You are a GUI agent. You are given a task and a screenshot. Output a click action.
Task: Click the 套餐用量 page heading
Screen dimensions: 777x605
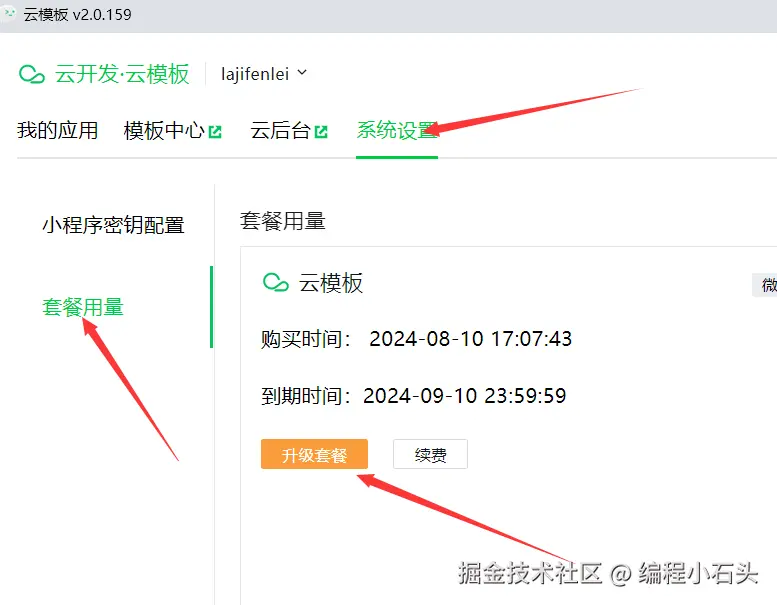pyautogui.click(x=282, y=221)
